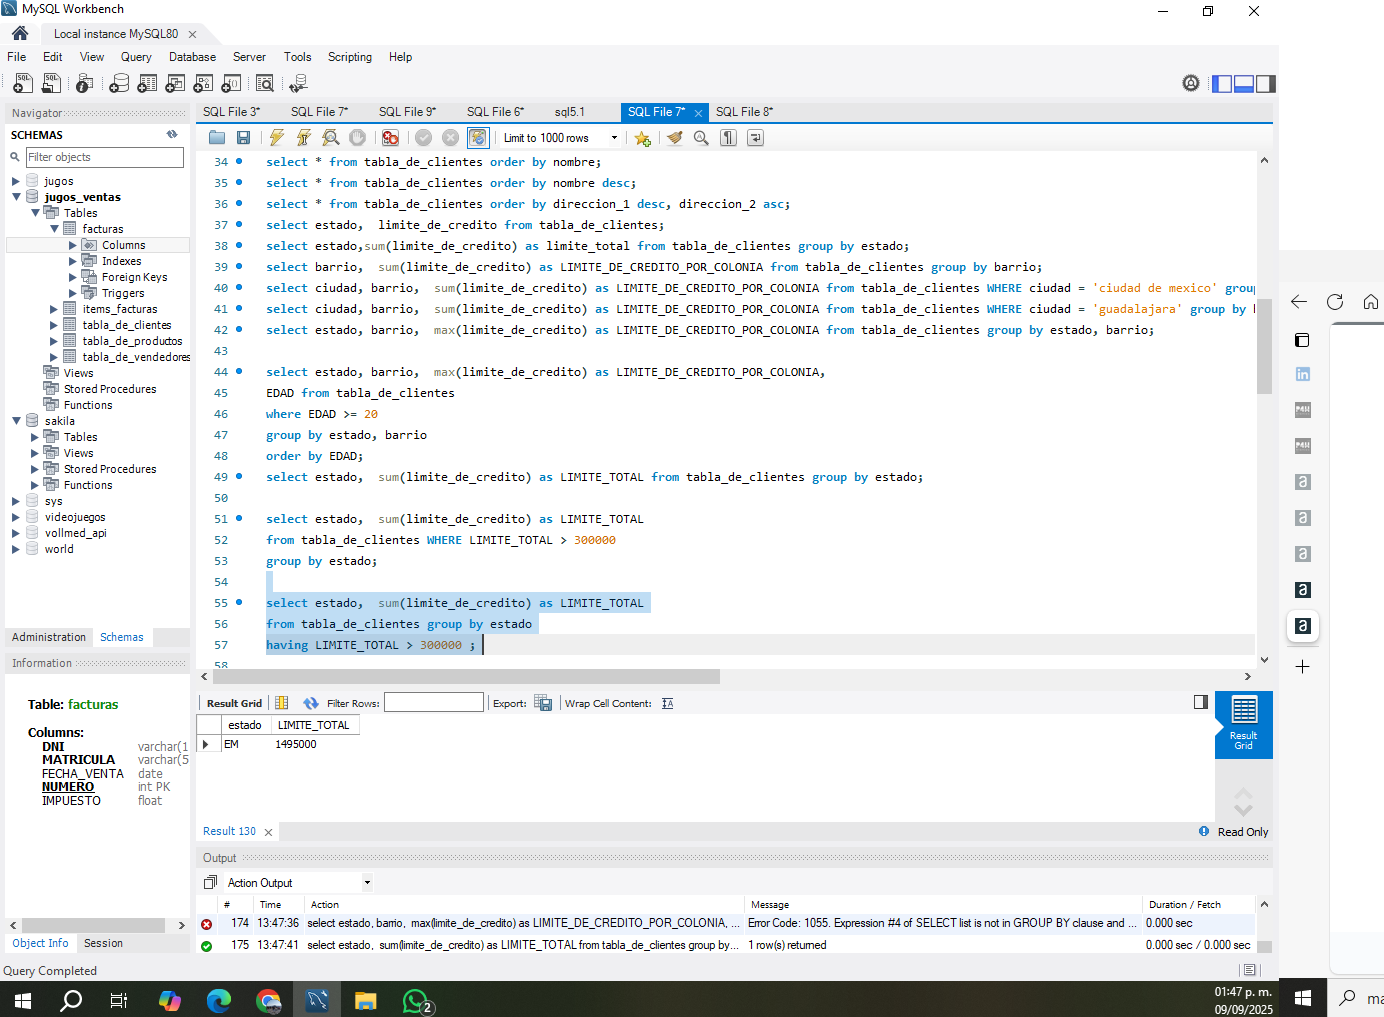The height and width of the screenshot is (1017, 1384).
Task: Toggle word wrap icon in editor toolbar
Action: [x=756, y=138]
